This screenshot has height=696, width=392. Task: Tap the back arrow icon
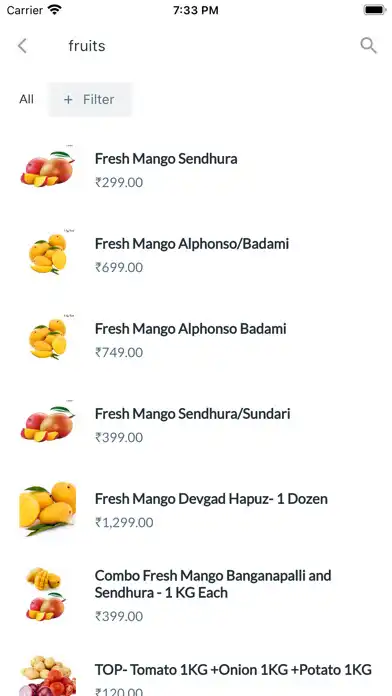tap(22, 46)
